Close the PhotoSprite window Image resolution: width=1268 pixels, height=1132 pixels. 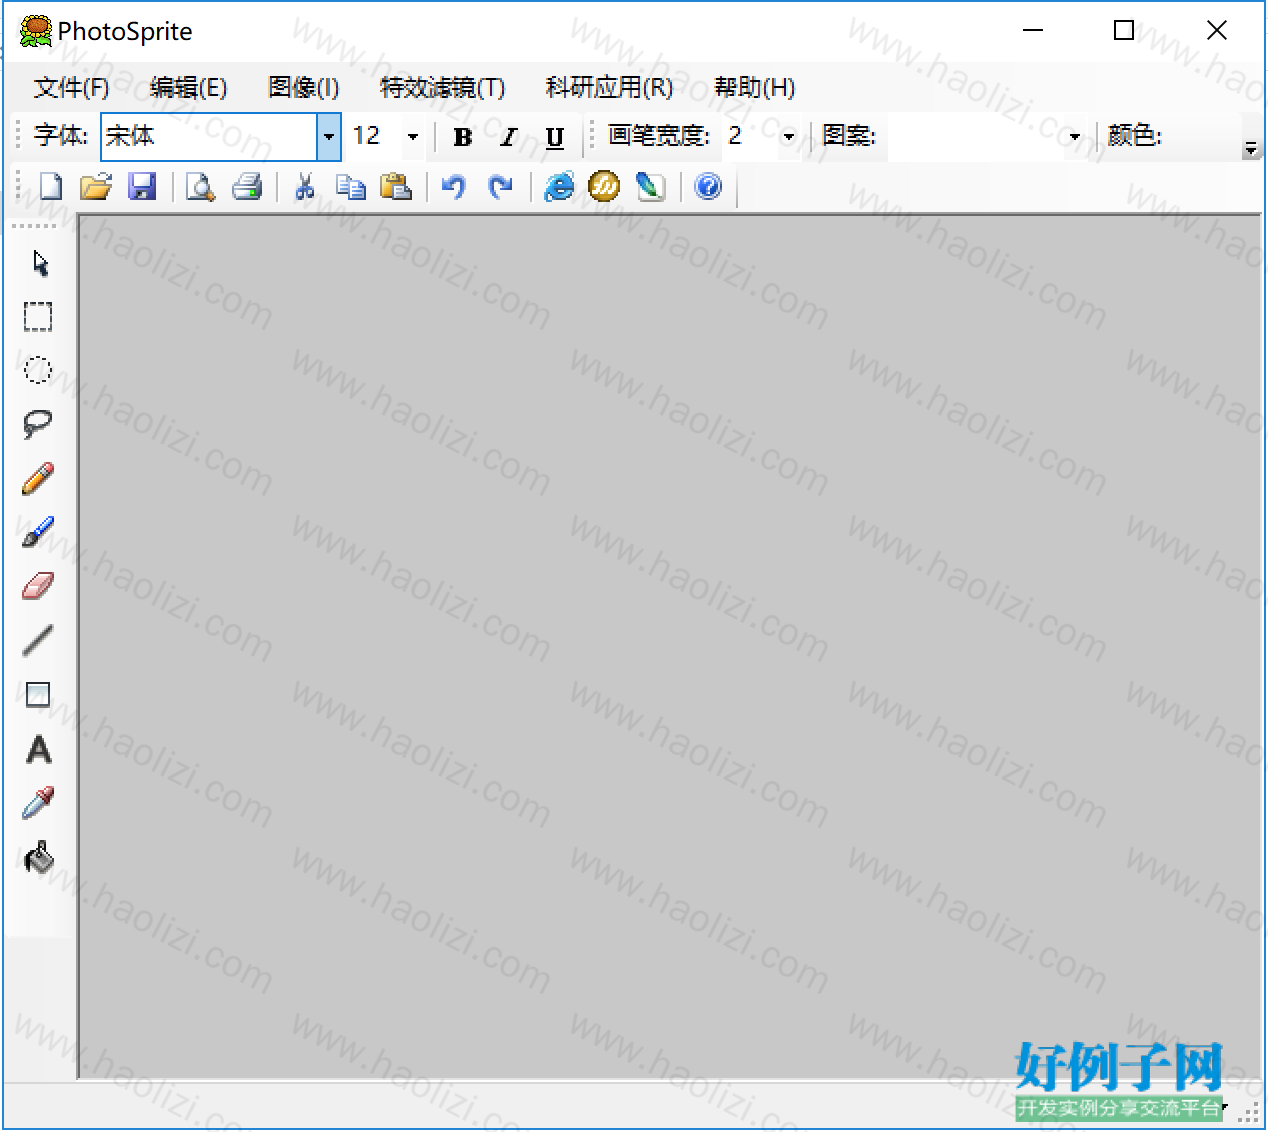[x=1217, y=31]
